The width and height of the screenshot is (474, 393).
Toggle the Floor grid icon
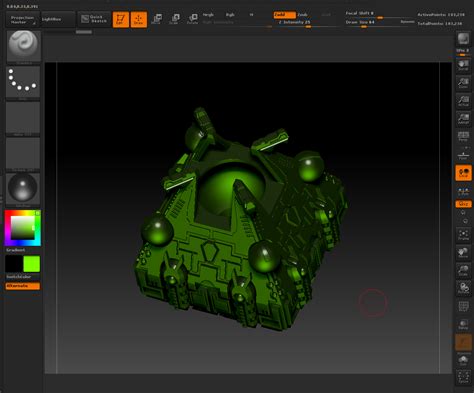(x=463, y=155)
